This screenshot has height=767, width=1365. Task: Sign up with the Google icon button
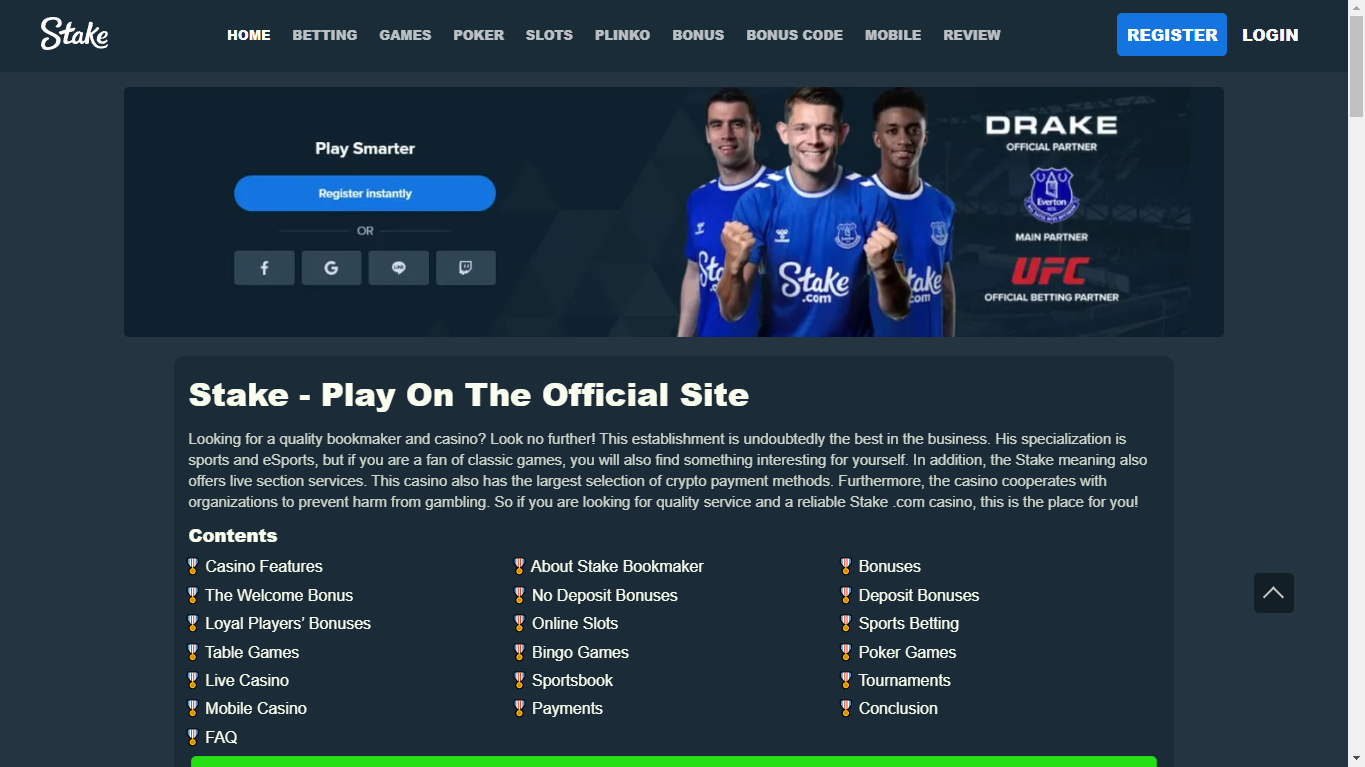tap(331, 268)
